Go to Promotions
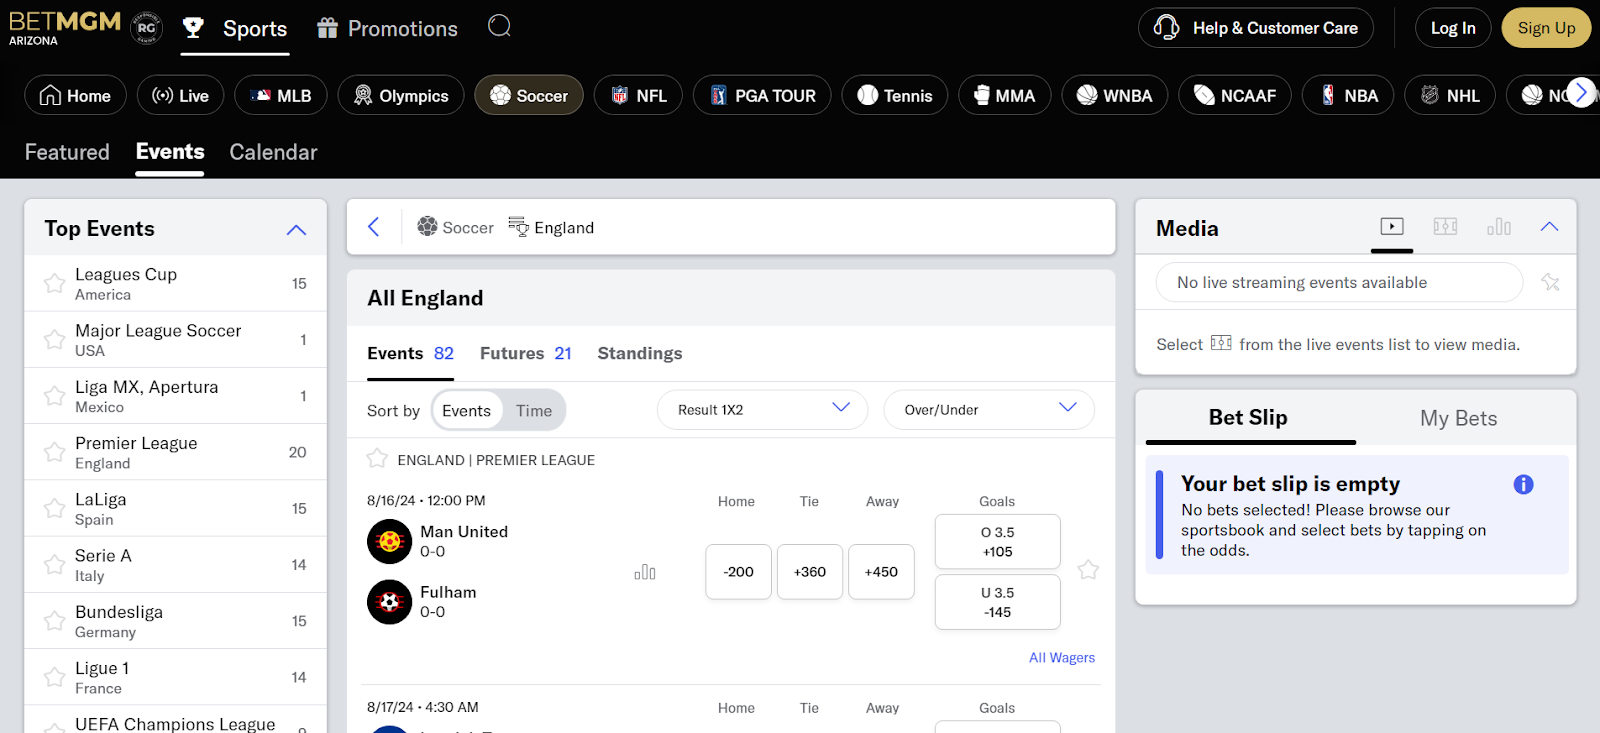This screenshot has height=733, width=1600. coord(387,29)
